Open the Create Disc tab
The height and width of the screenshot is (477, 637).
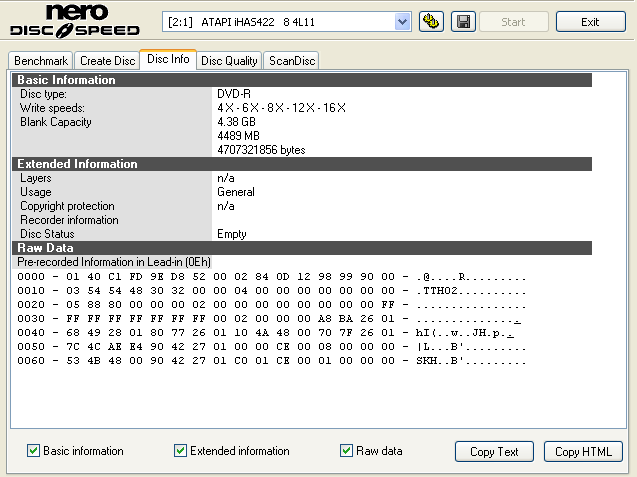coord(107,61)
